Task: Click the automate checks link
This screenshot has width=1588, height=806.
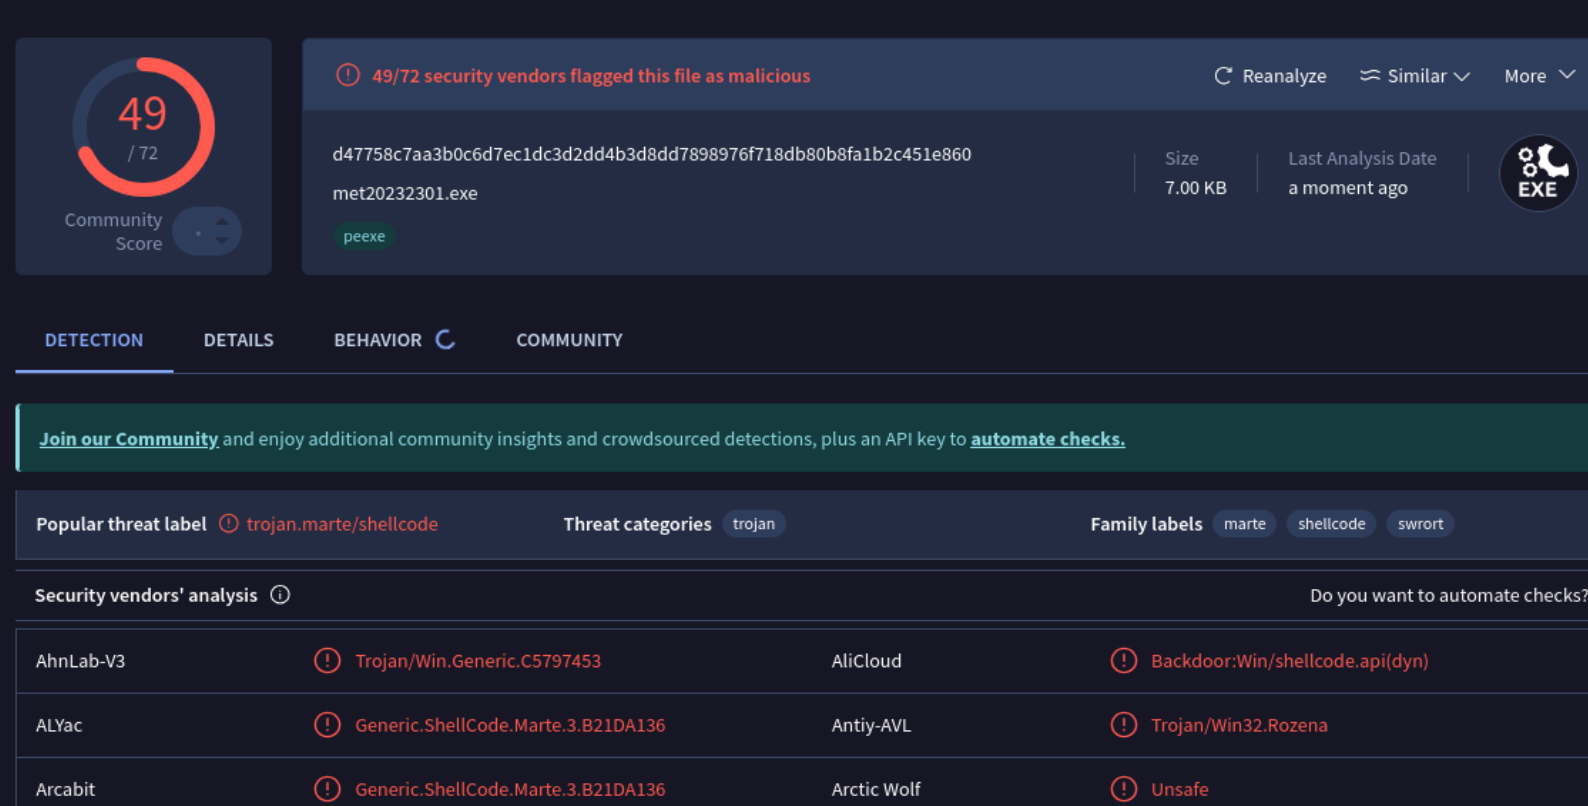Action: click(1047, 439)
